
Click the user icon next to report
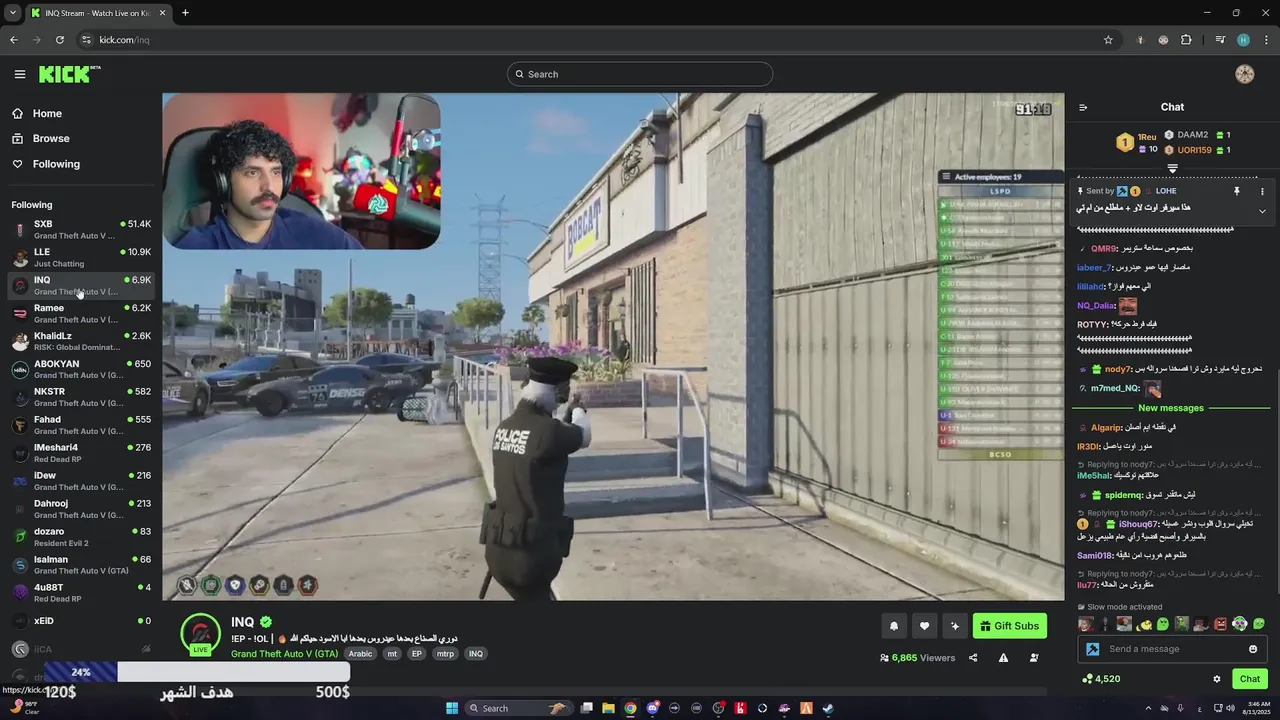point(1034,658)
